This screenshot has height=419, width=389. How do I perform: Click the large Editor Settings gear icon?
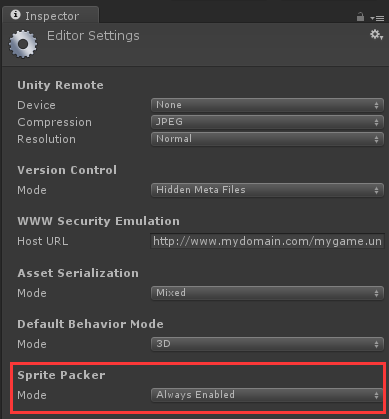coord(23,44)
